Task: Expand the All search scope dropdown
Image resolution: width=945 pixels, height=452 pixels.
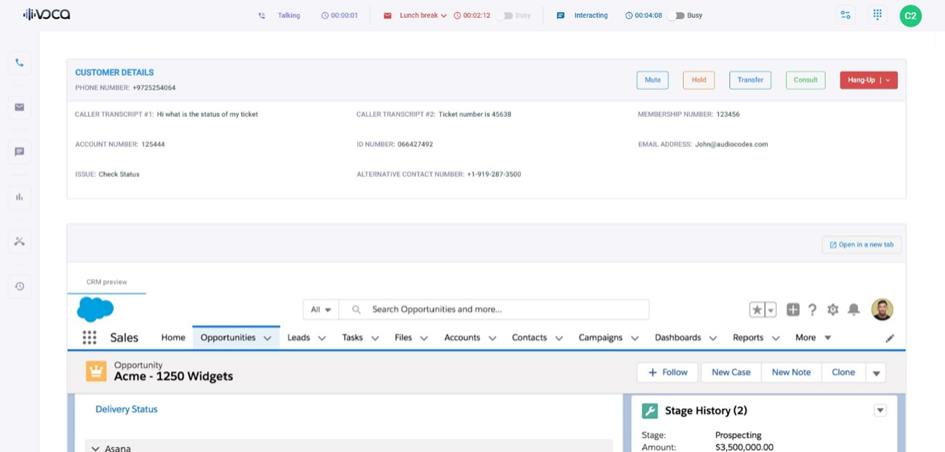Action: pyautogui.click(x=321, y=310)
